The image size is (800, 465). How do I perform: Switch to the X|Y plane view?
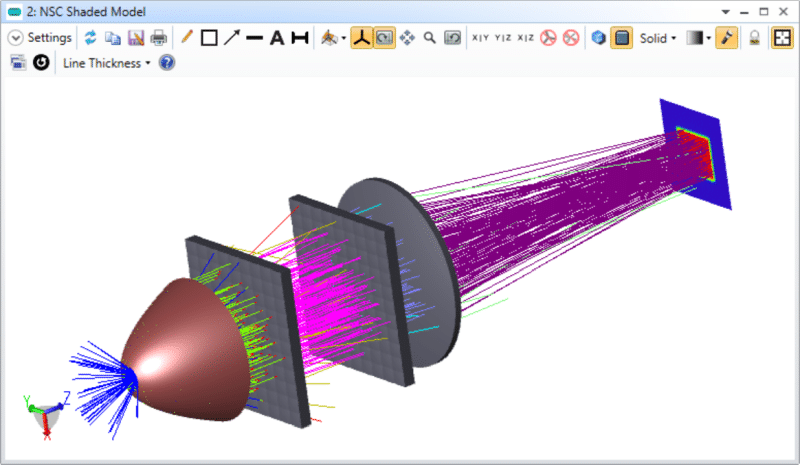pos(480,38)
